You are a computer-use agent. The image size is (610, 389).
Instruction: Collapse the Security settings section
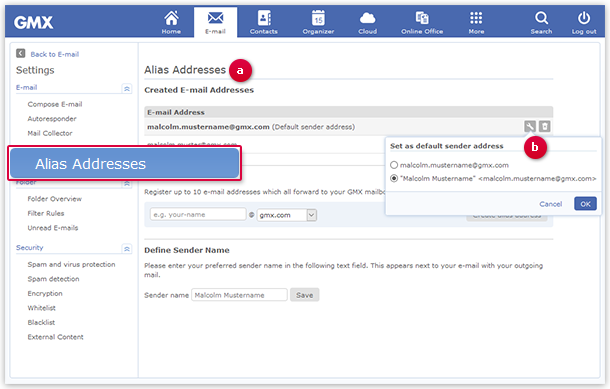[127, 249]
